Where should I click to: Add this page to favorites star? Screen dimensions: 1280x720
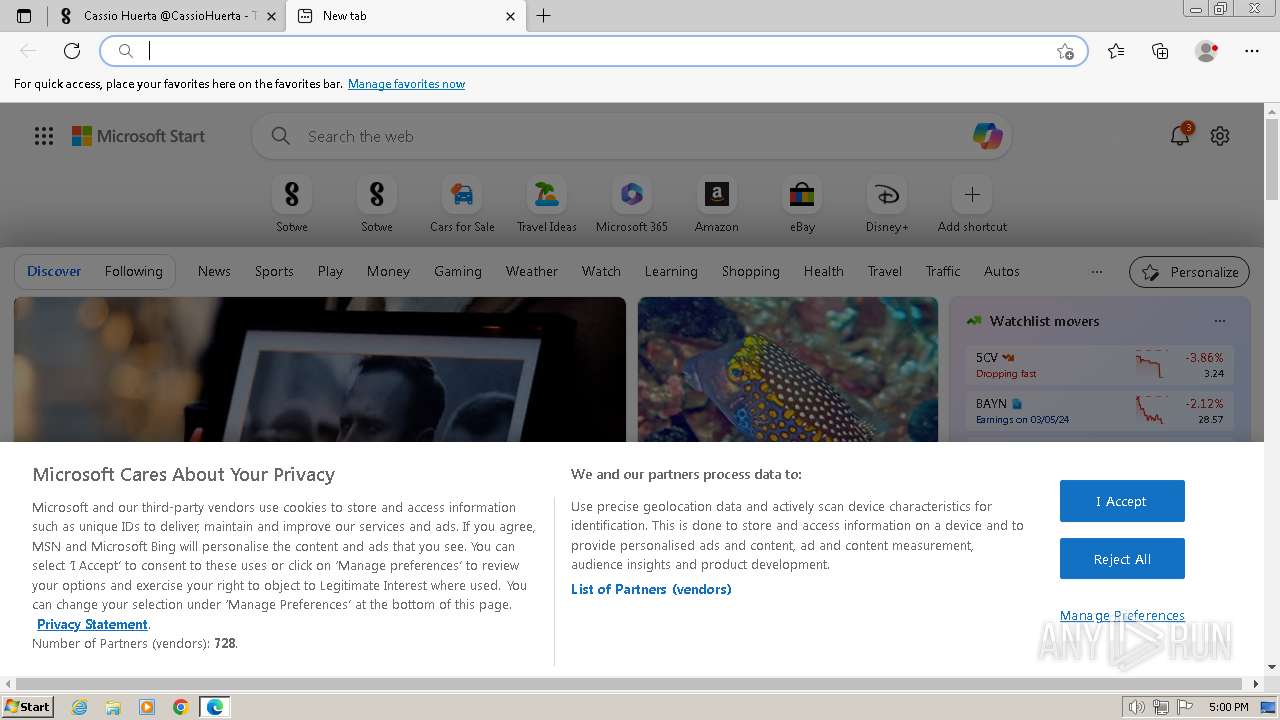point(1066,51)
